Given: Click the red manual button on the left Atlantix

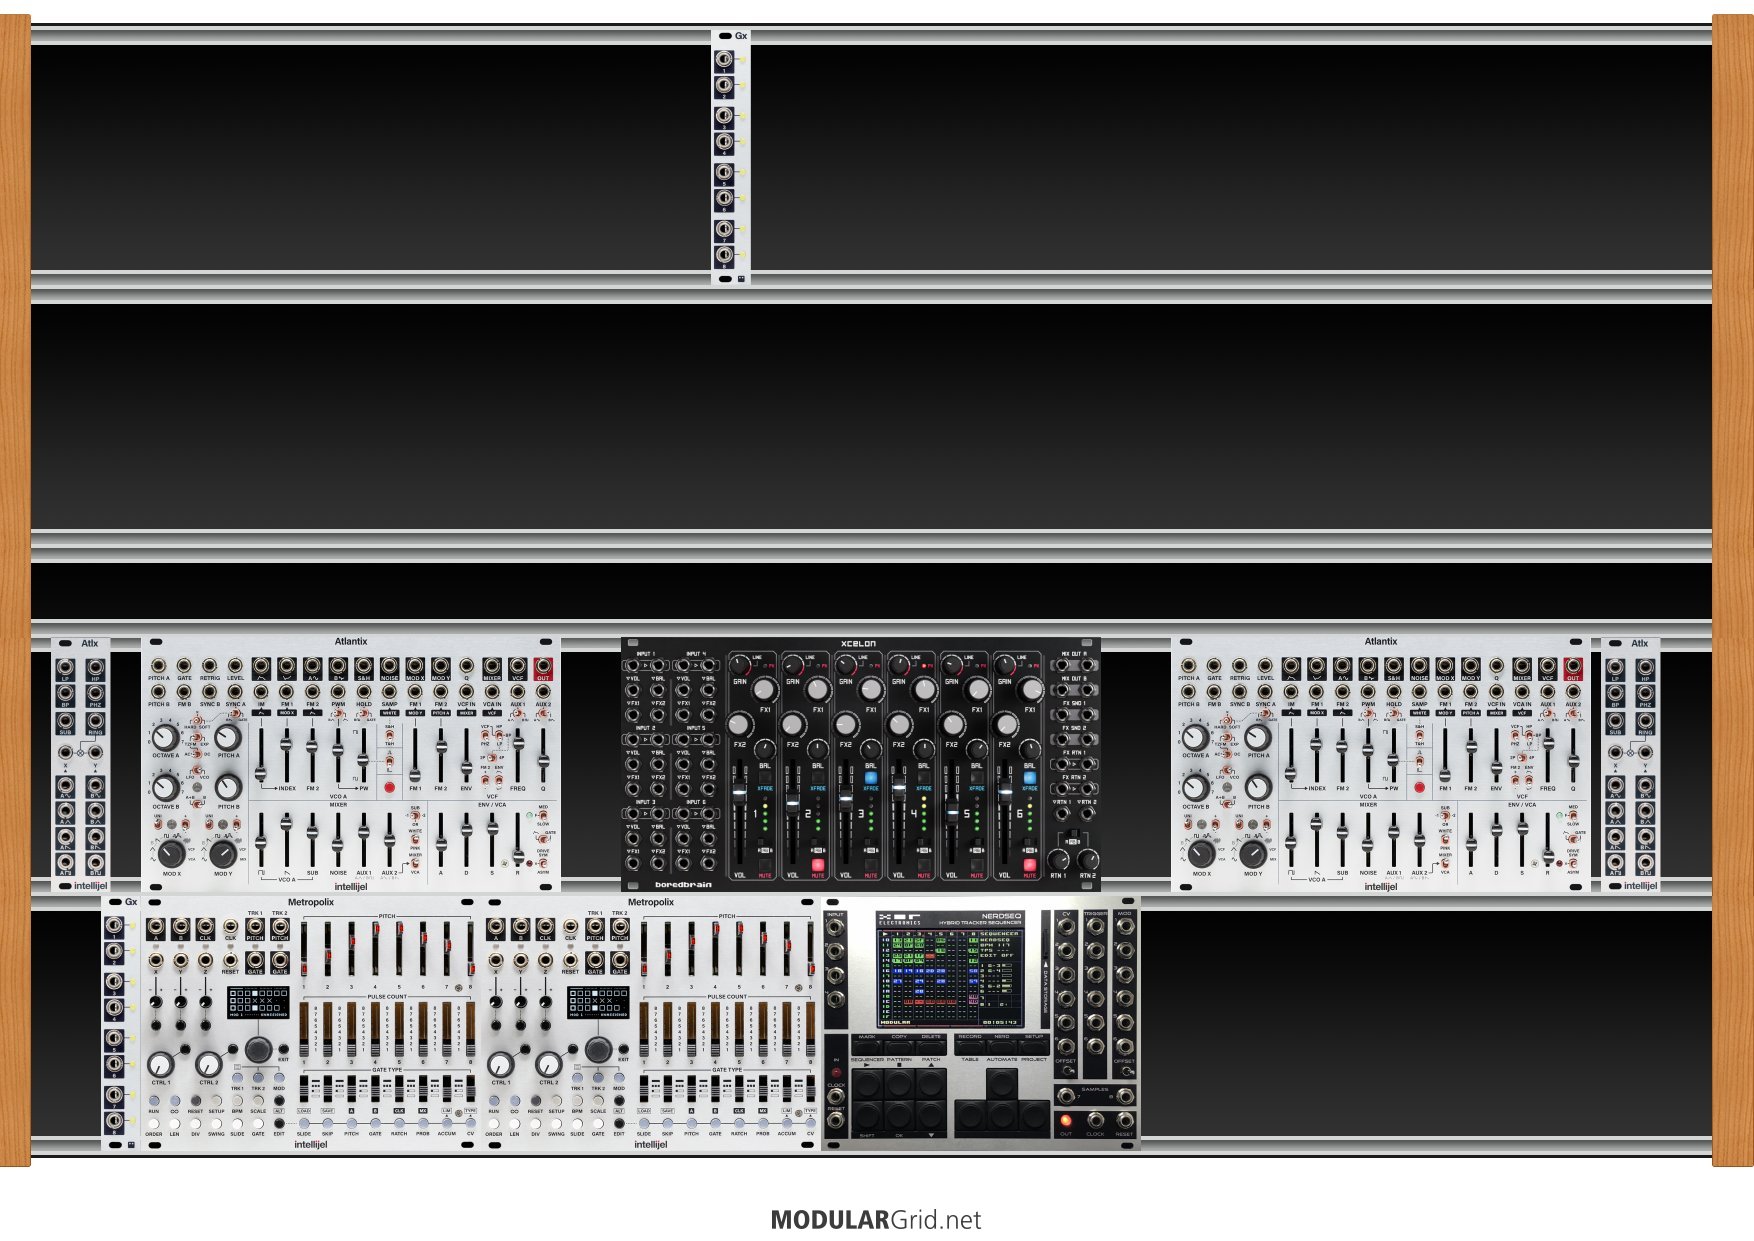Looking at the screenshot, I should (x=389, y=788).
